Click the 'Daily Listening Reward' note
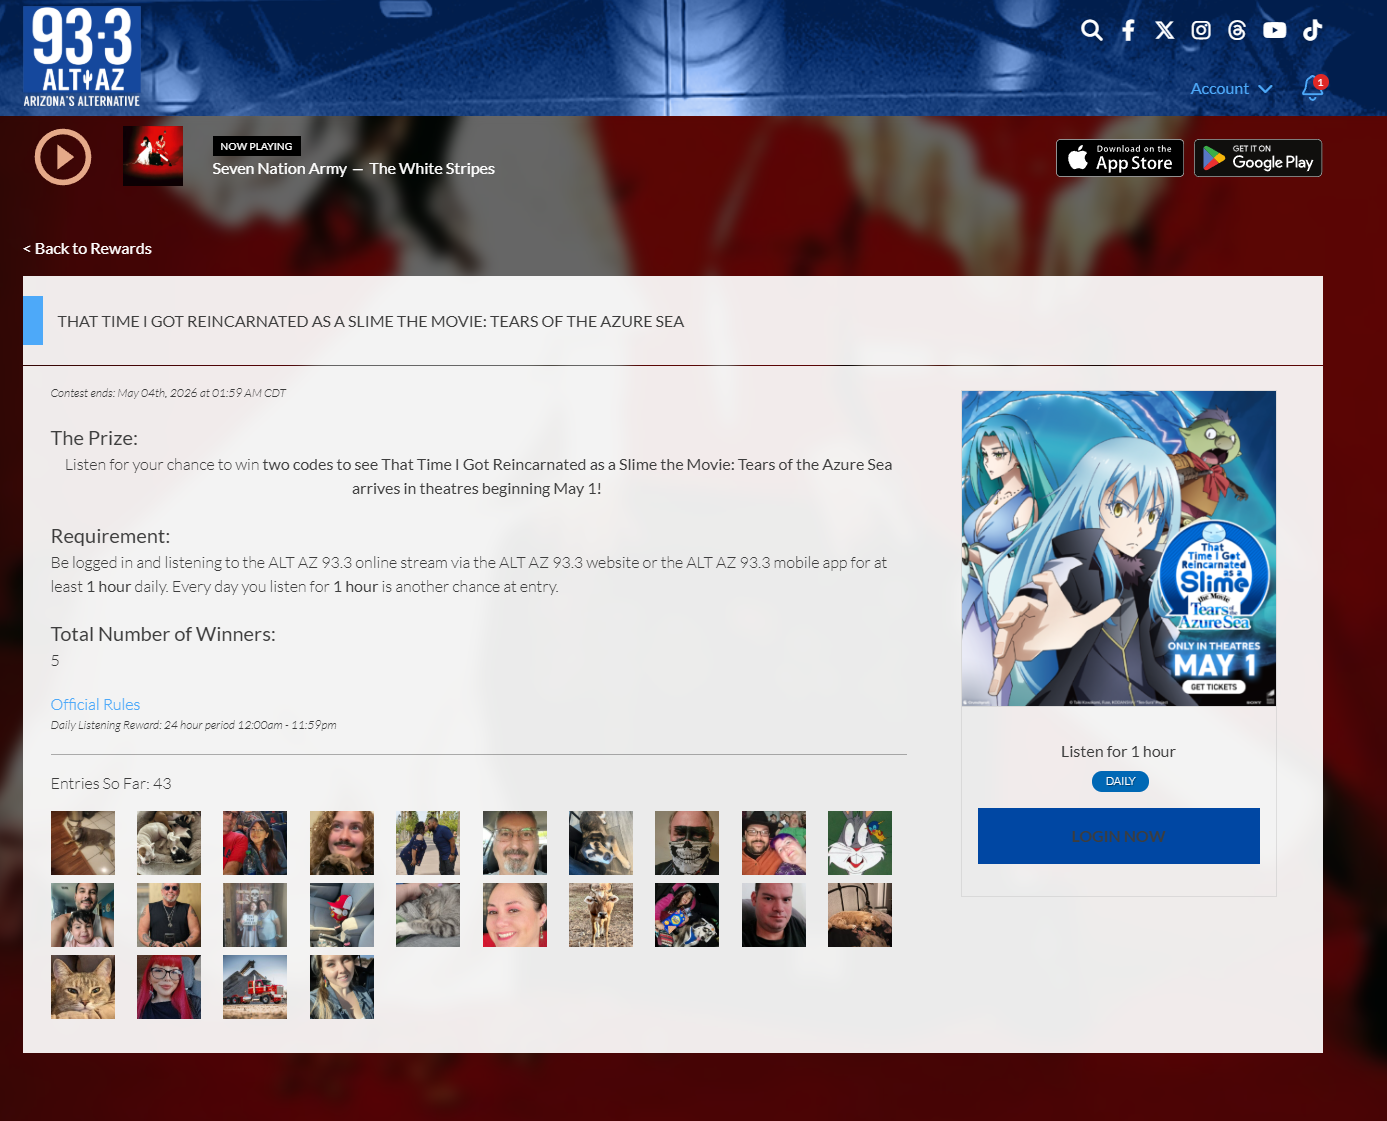 pos(194,725)
